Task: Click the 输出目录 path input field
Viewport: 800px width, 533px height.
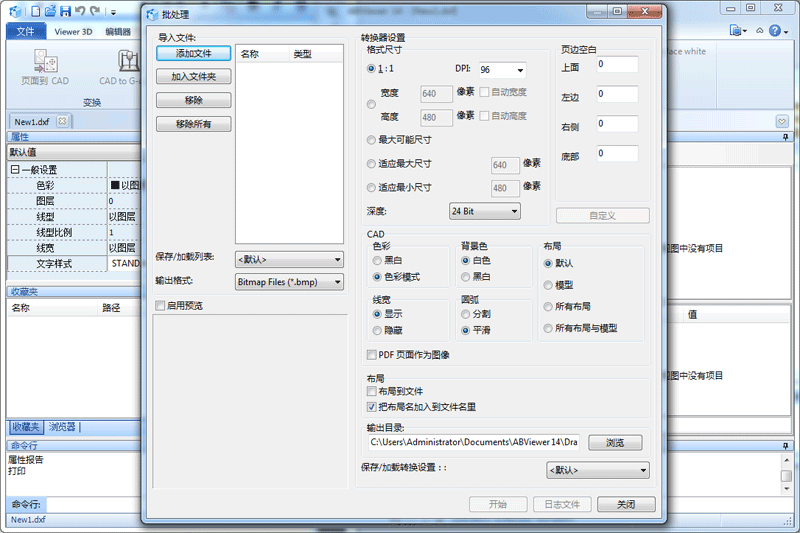Action: pyautogui.click(x=474, y=442)
